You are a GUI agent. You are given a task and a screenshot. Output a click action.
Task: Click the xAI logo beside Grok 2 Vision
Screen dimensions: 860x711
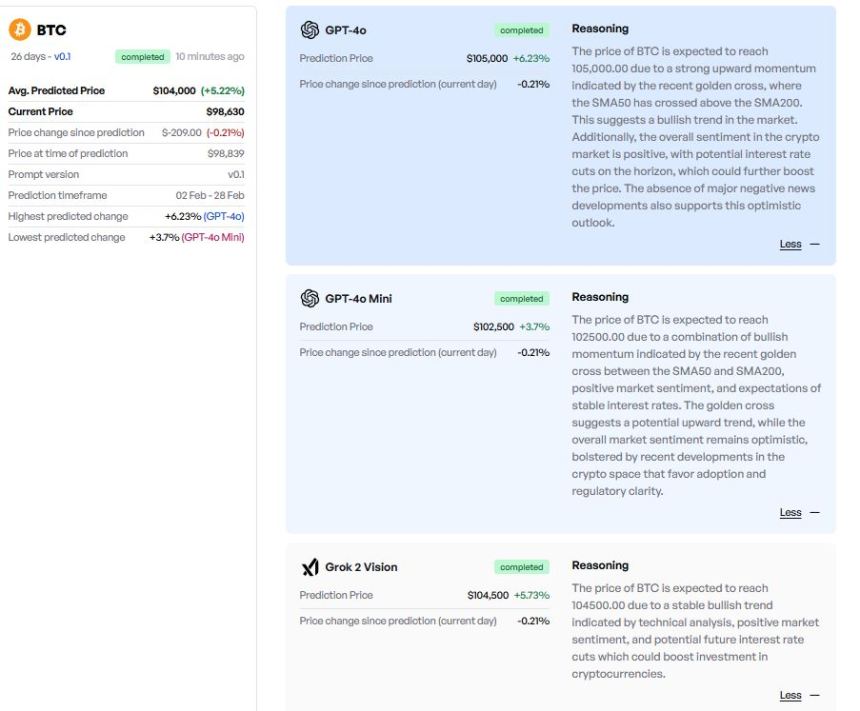(x=310, y=567)
